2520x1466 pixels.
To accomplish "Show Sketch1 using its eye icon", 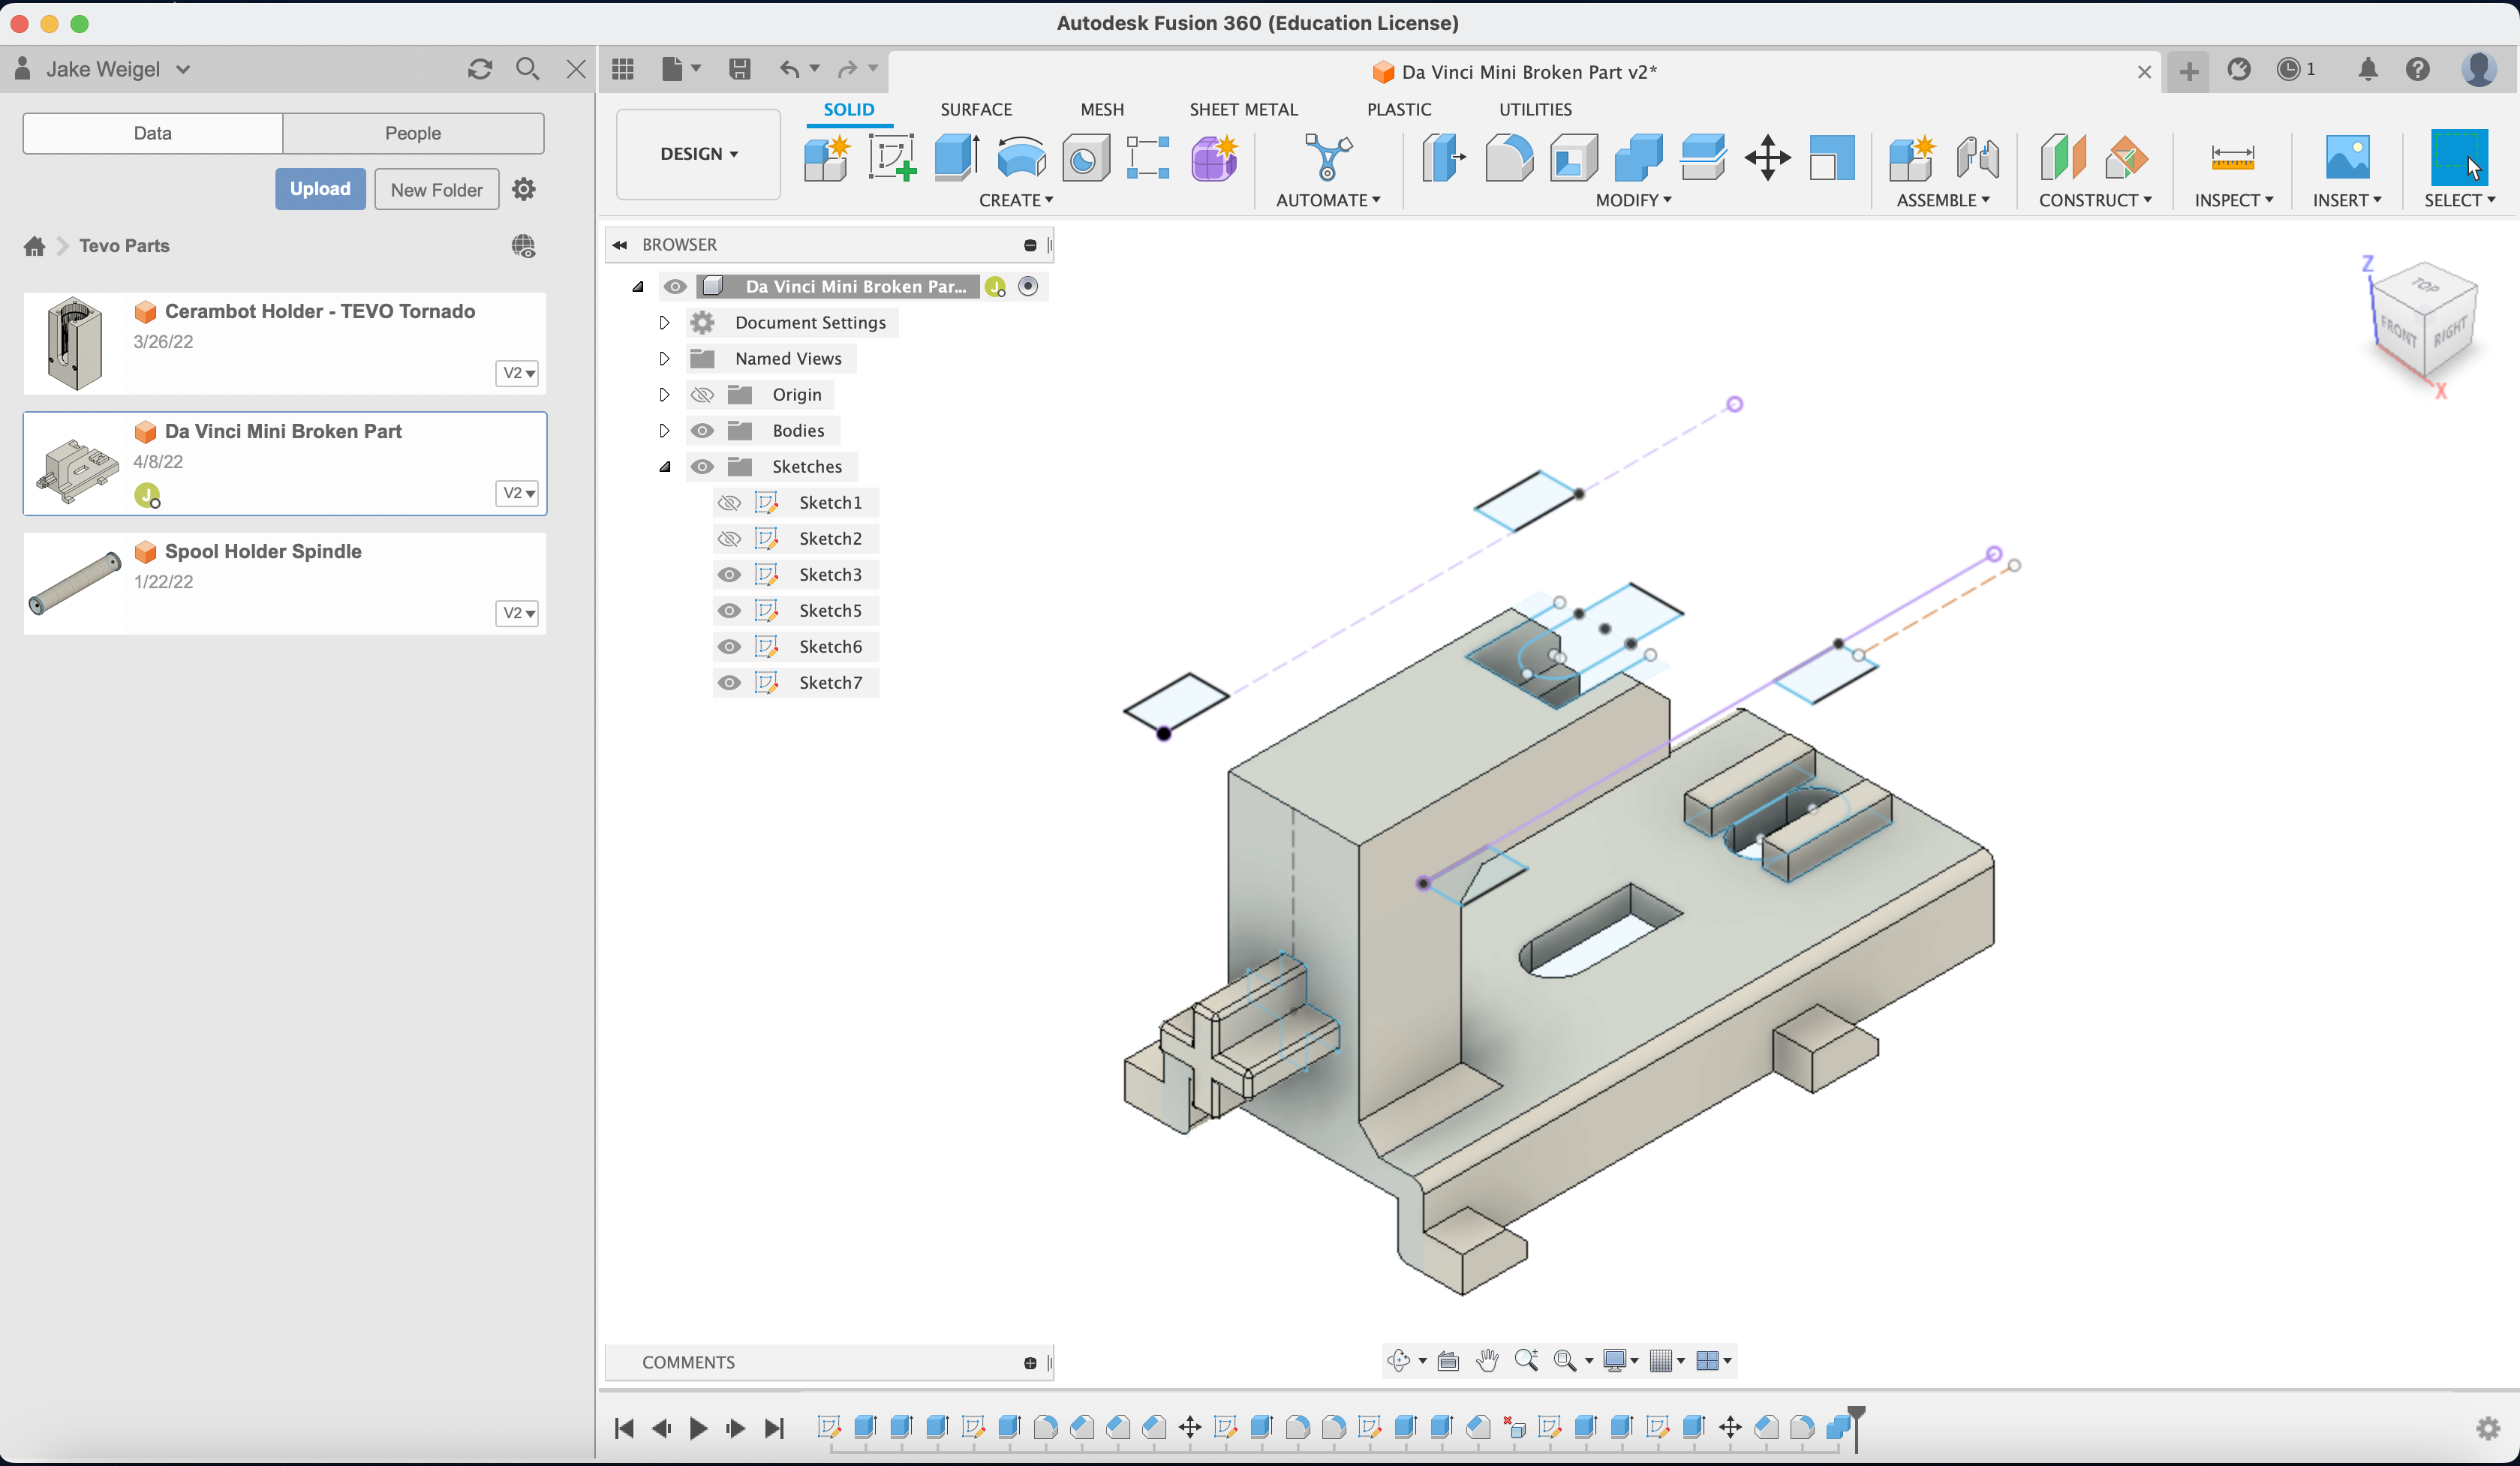I will [729, 502].
